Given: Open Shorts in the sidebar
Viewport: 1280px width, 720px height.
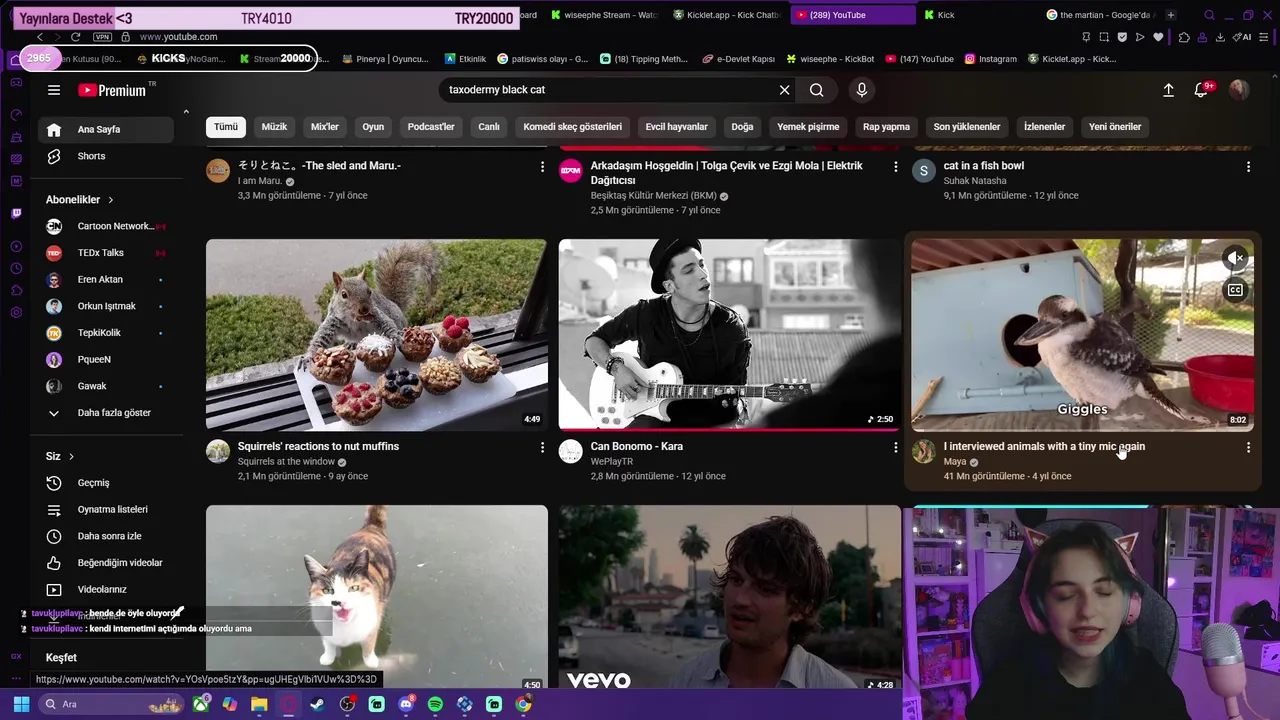Looking at the screenshot, I should coord(108,156).
